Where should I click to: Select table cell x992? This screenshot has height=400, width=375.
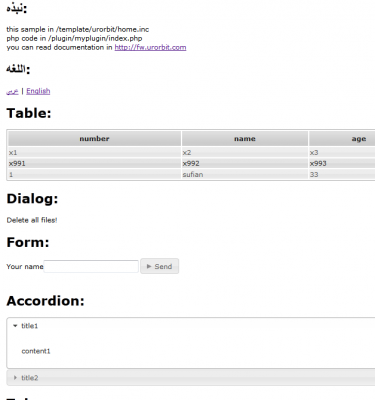245,163
